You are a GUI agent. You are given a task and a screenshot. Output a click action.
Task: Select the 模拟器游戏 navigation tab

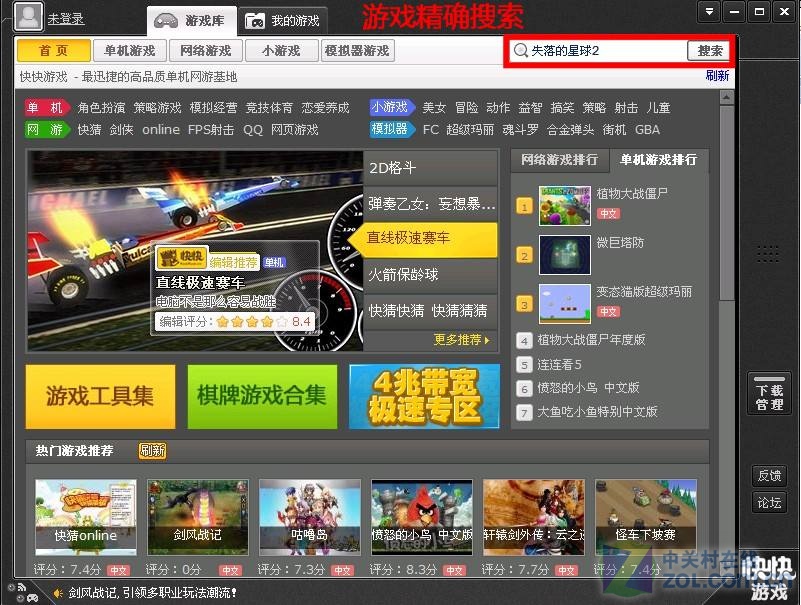[x=357, y=51]
